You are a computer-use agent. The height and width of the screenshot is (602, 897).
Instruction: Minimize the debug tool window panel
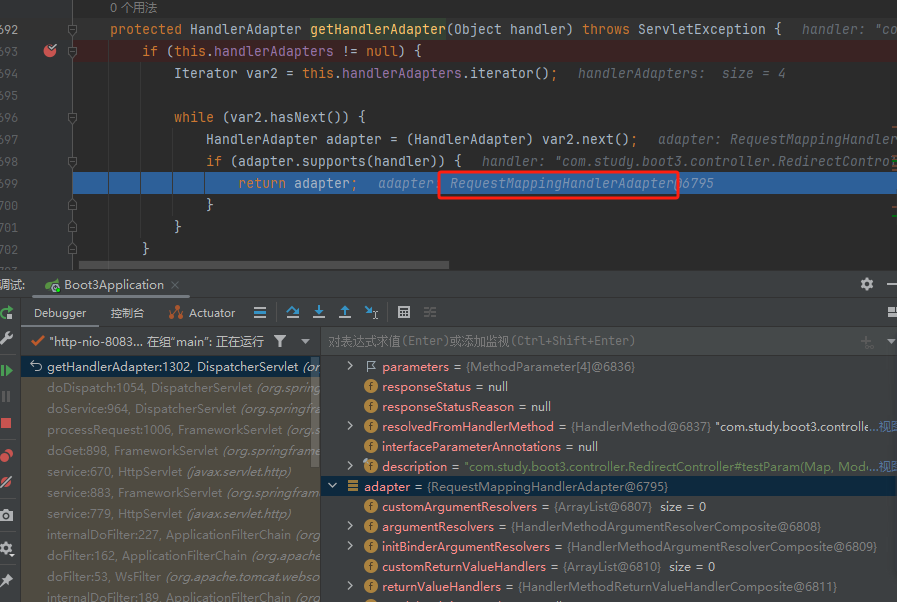coord(892,284)
